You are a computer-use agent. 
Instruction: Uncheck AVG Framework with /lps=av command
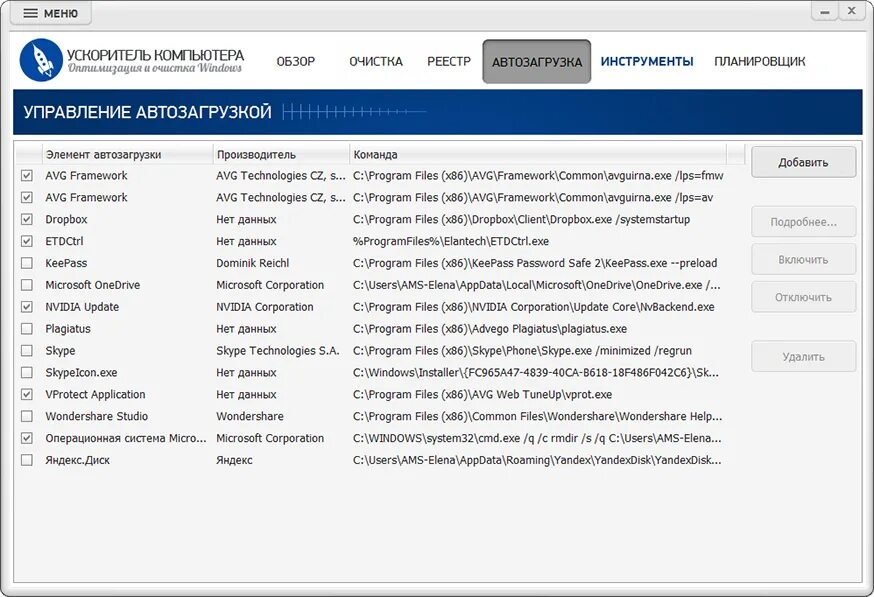(27, 197)
